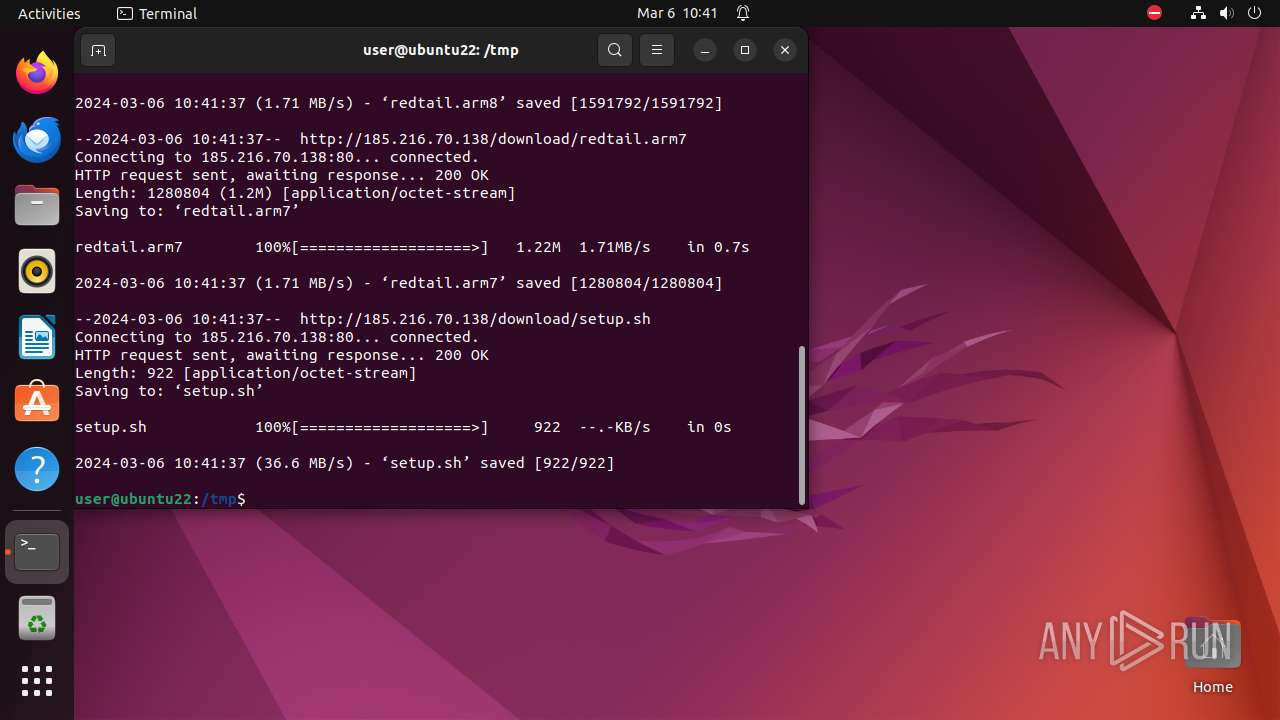
Task: Open Thunderbird mail from the dock
Action: pyautogui.click(x=37, y=139)
